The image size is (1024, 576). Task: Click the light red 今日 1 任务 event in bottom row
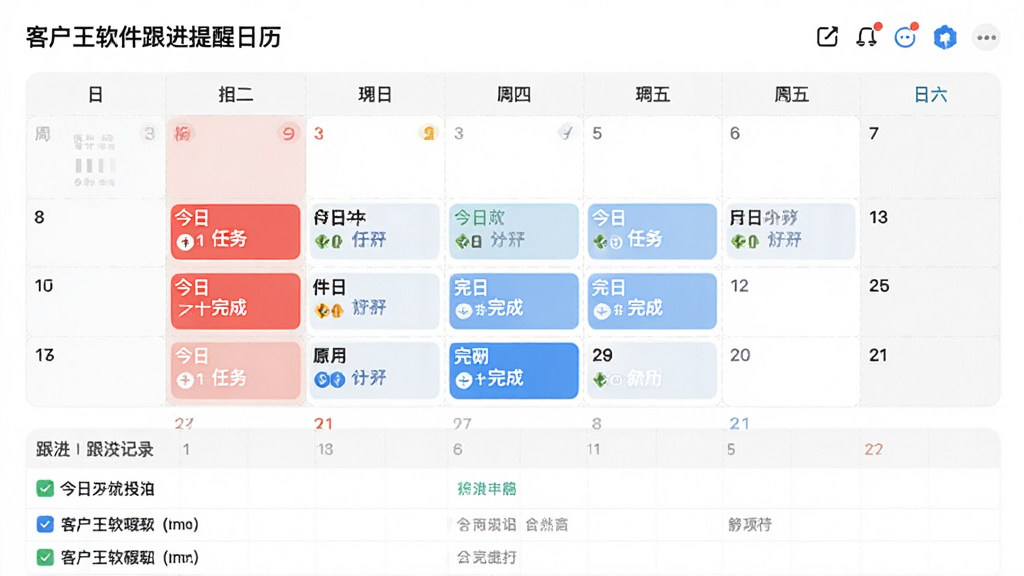click(x=236, y=370)
